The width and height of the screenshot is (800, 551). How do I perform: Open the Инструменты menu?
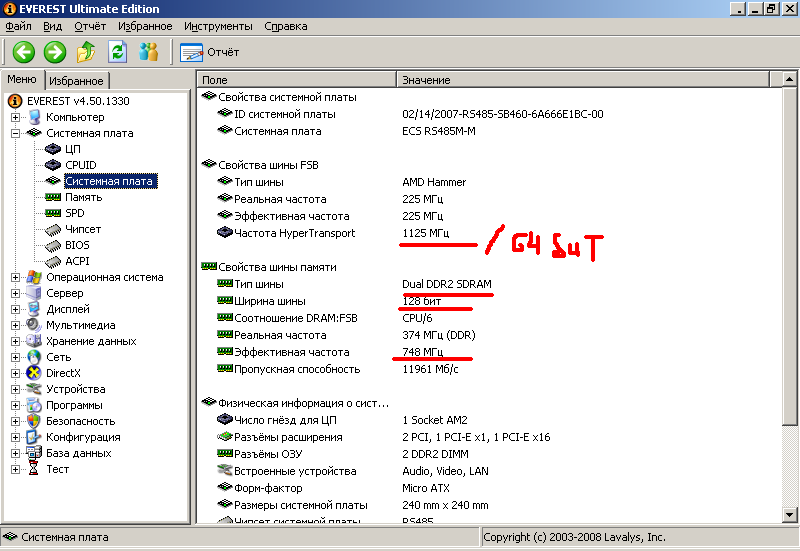pos(218,26)
